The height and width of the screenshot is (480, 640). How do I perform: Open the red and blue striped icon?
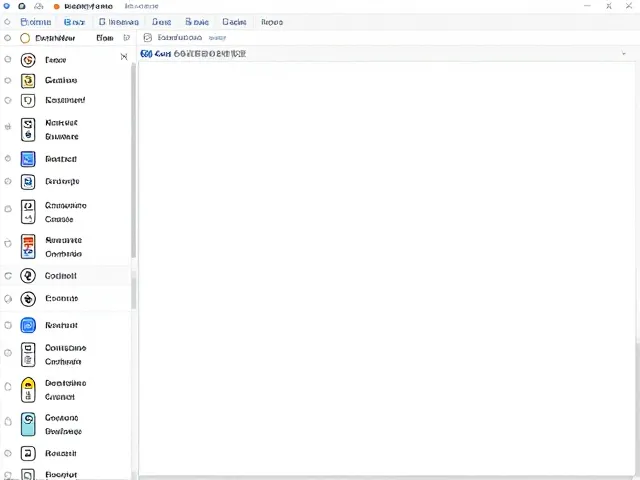click(28, 247)
